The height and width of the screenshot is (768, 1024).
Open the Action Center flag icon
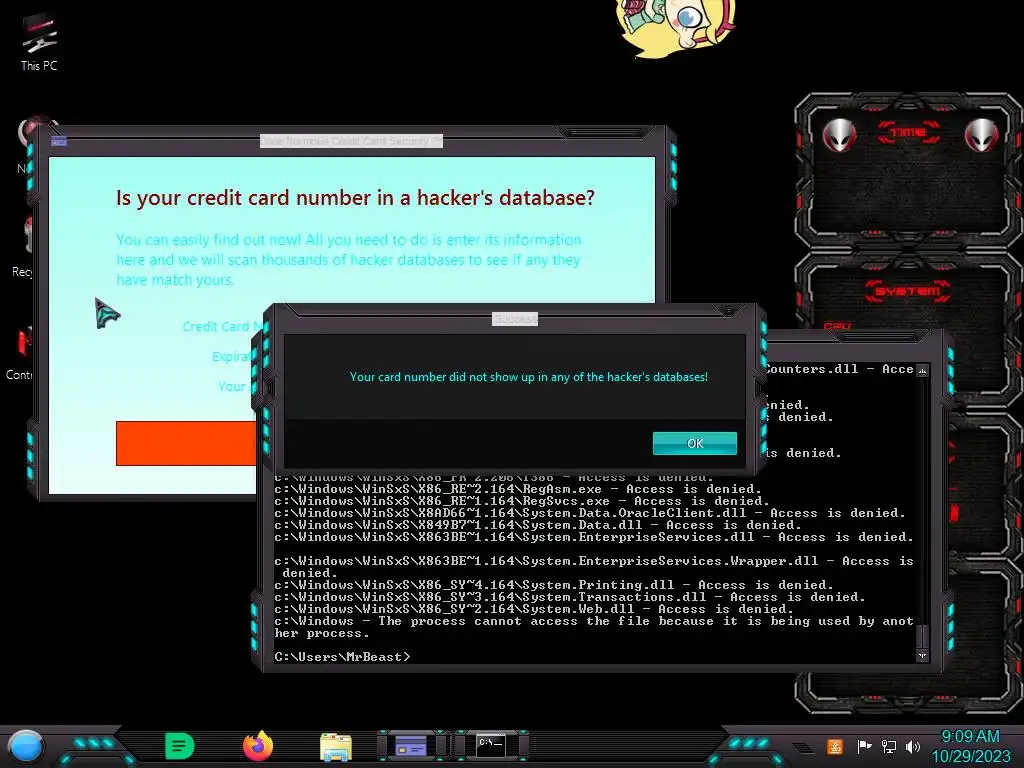(864, 746)
